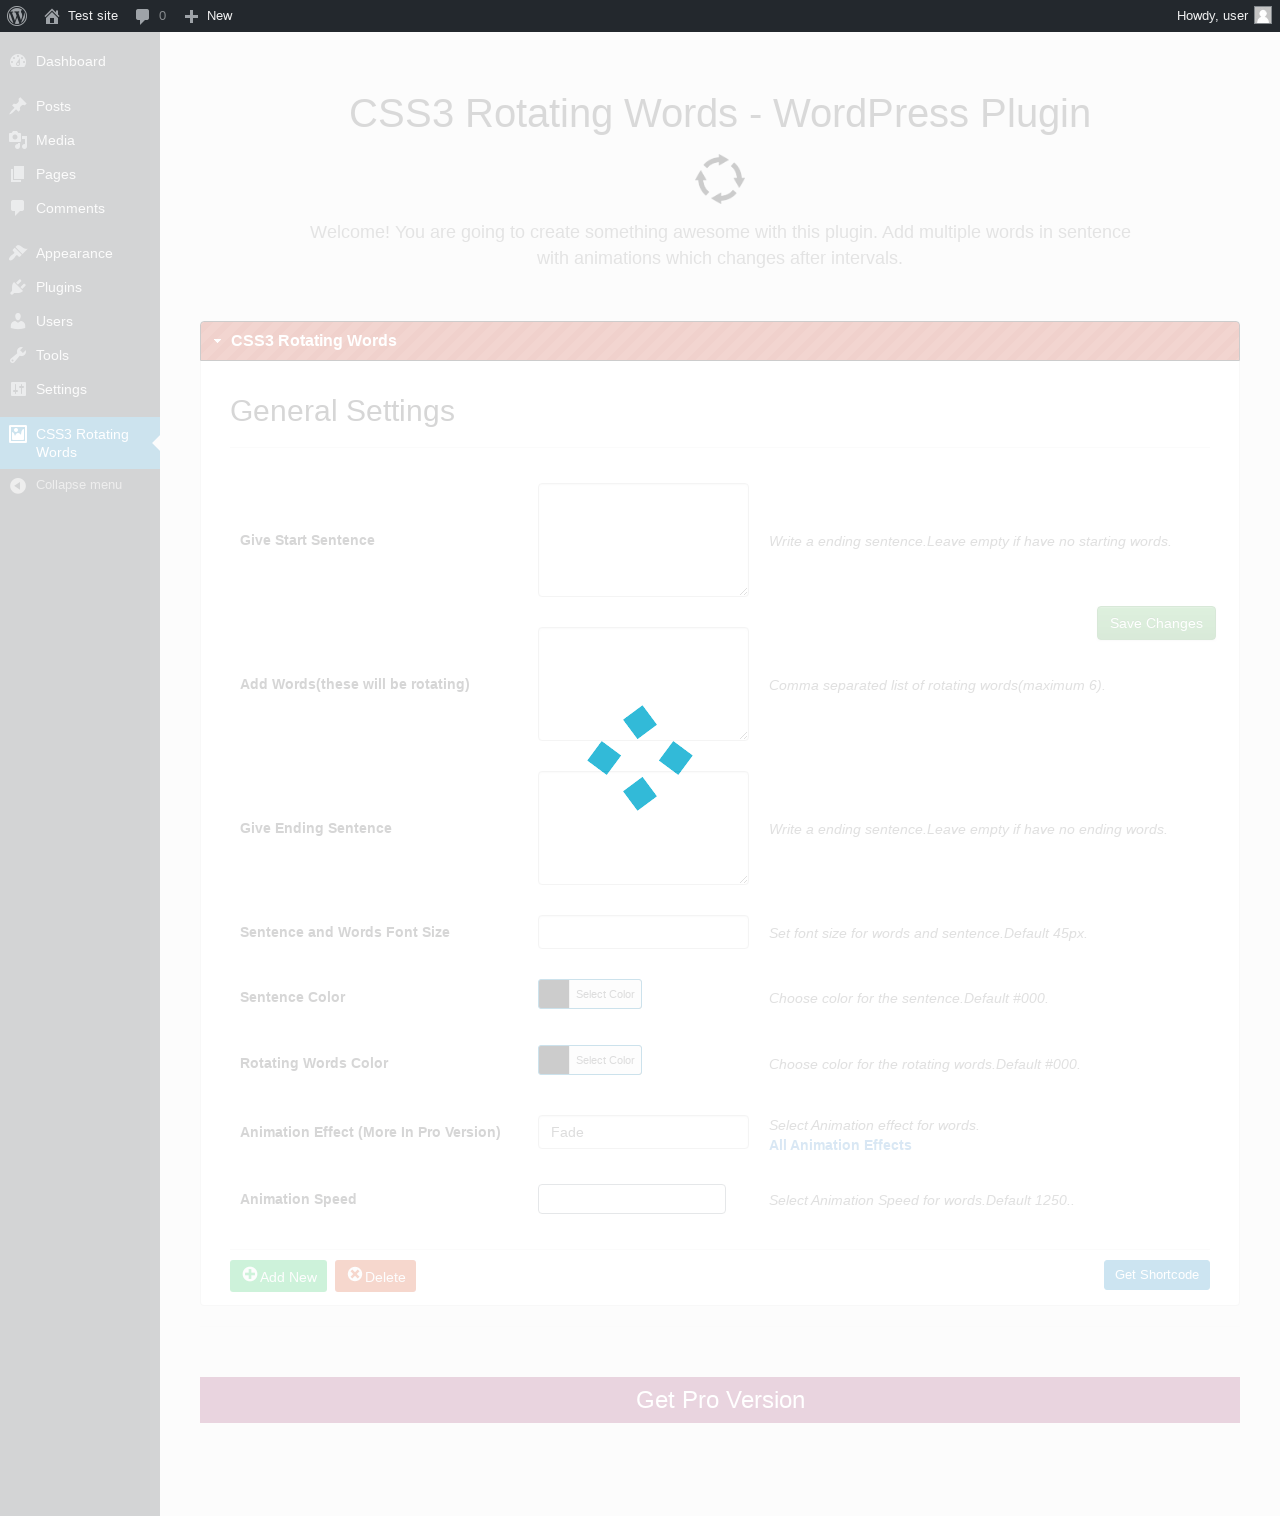Click the Appearance paintbrush icon
1280x1516 pixels.
coord(18,253)
